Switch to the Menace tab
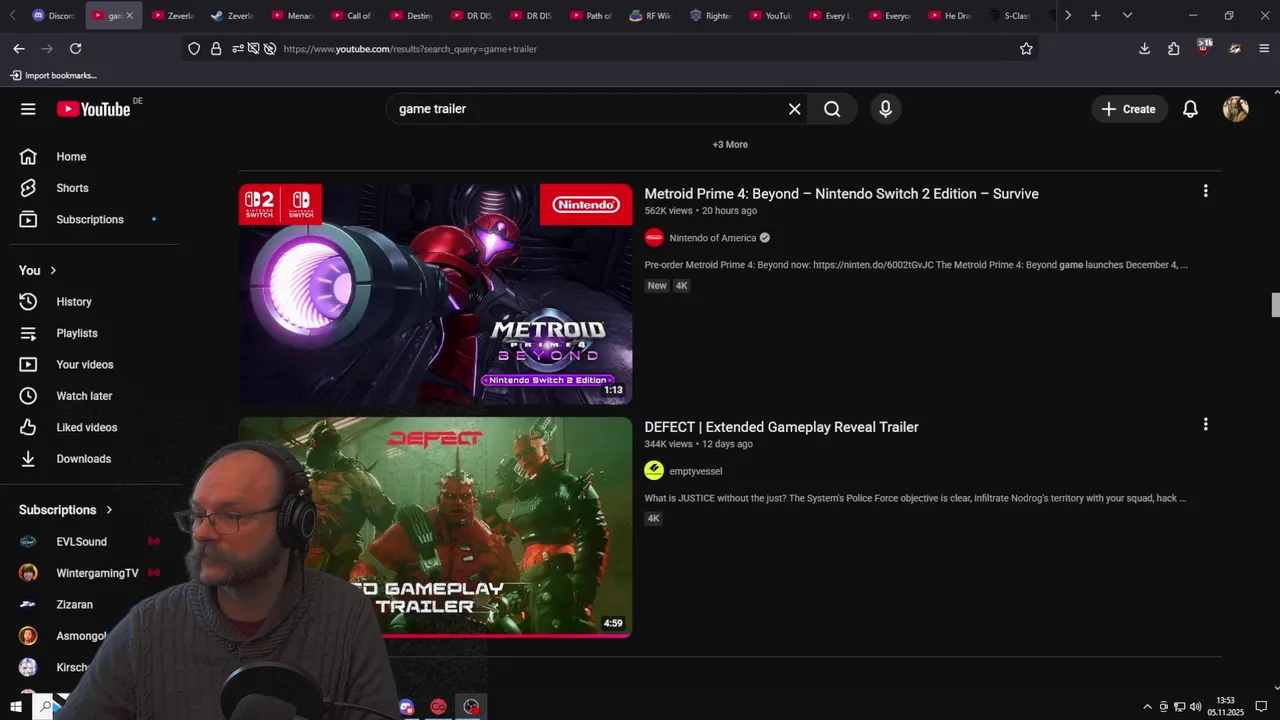This screenshot has height=720, width=1280. (x=291, y=15)
